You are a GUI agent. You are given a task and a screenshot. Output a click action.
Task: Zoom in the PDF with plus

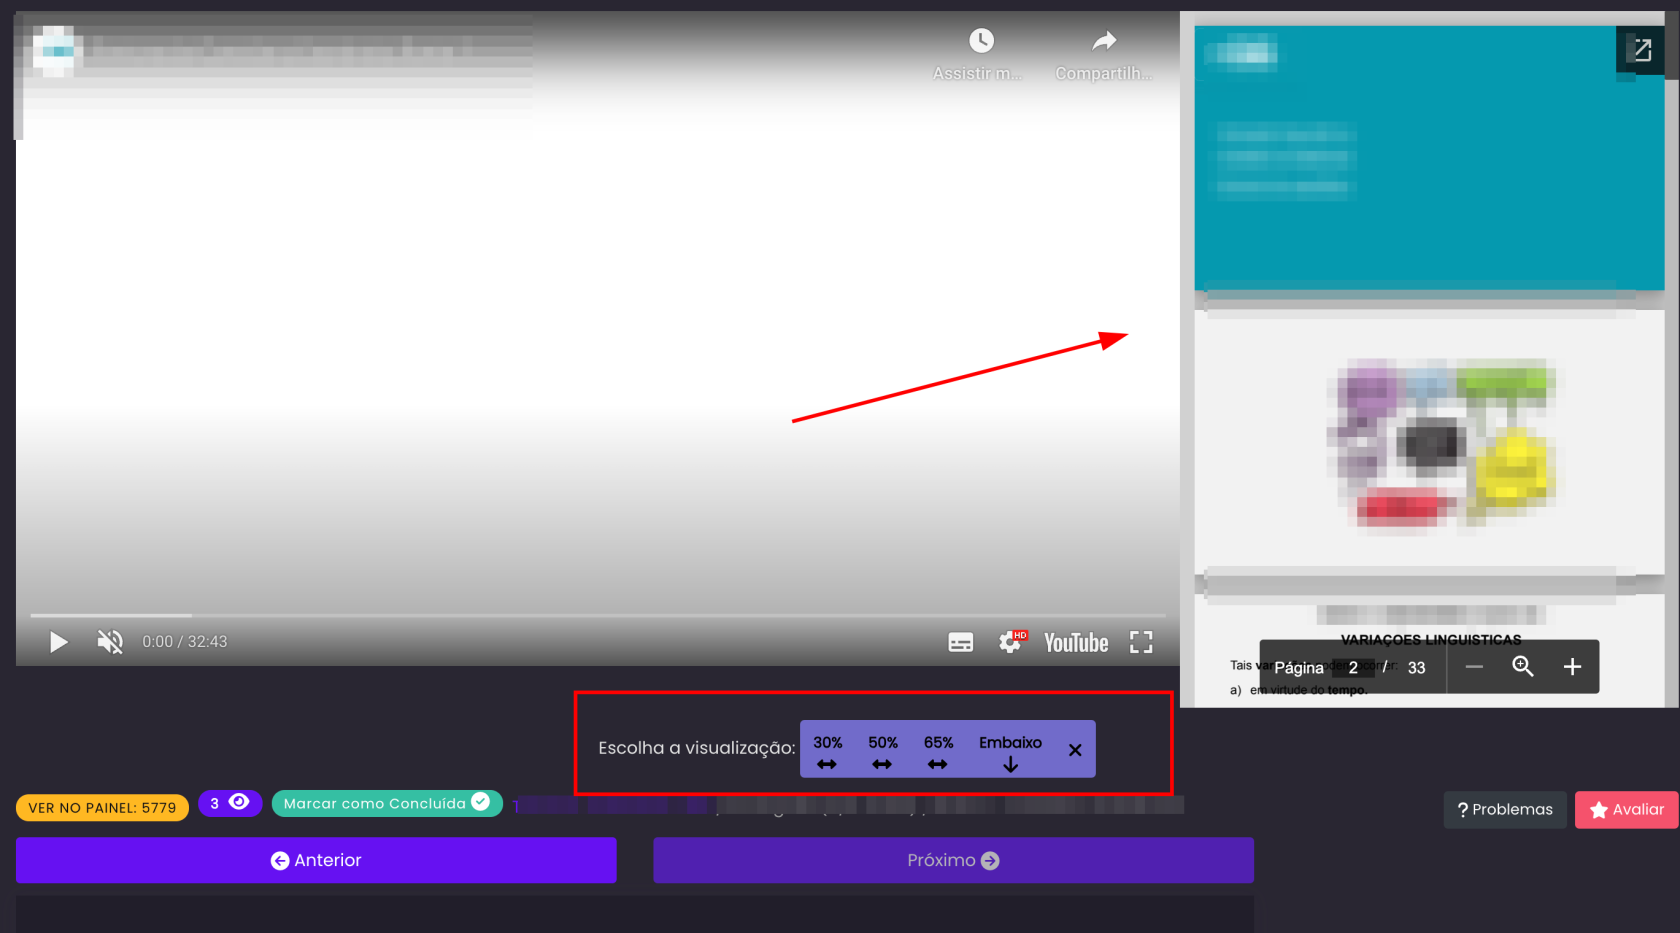[x=1572, y=667]
